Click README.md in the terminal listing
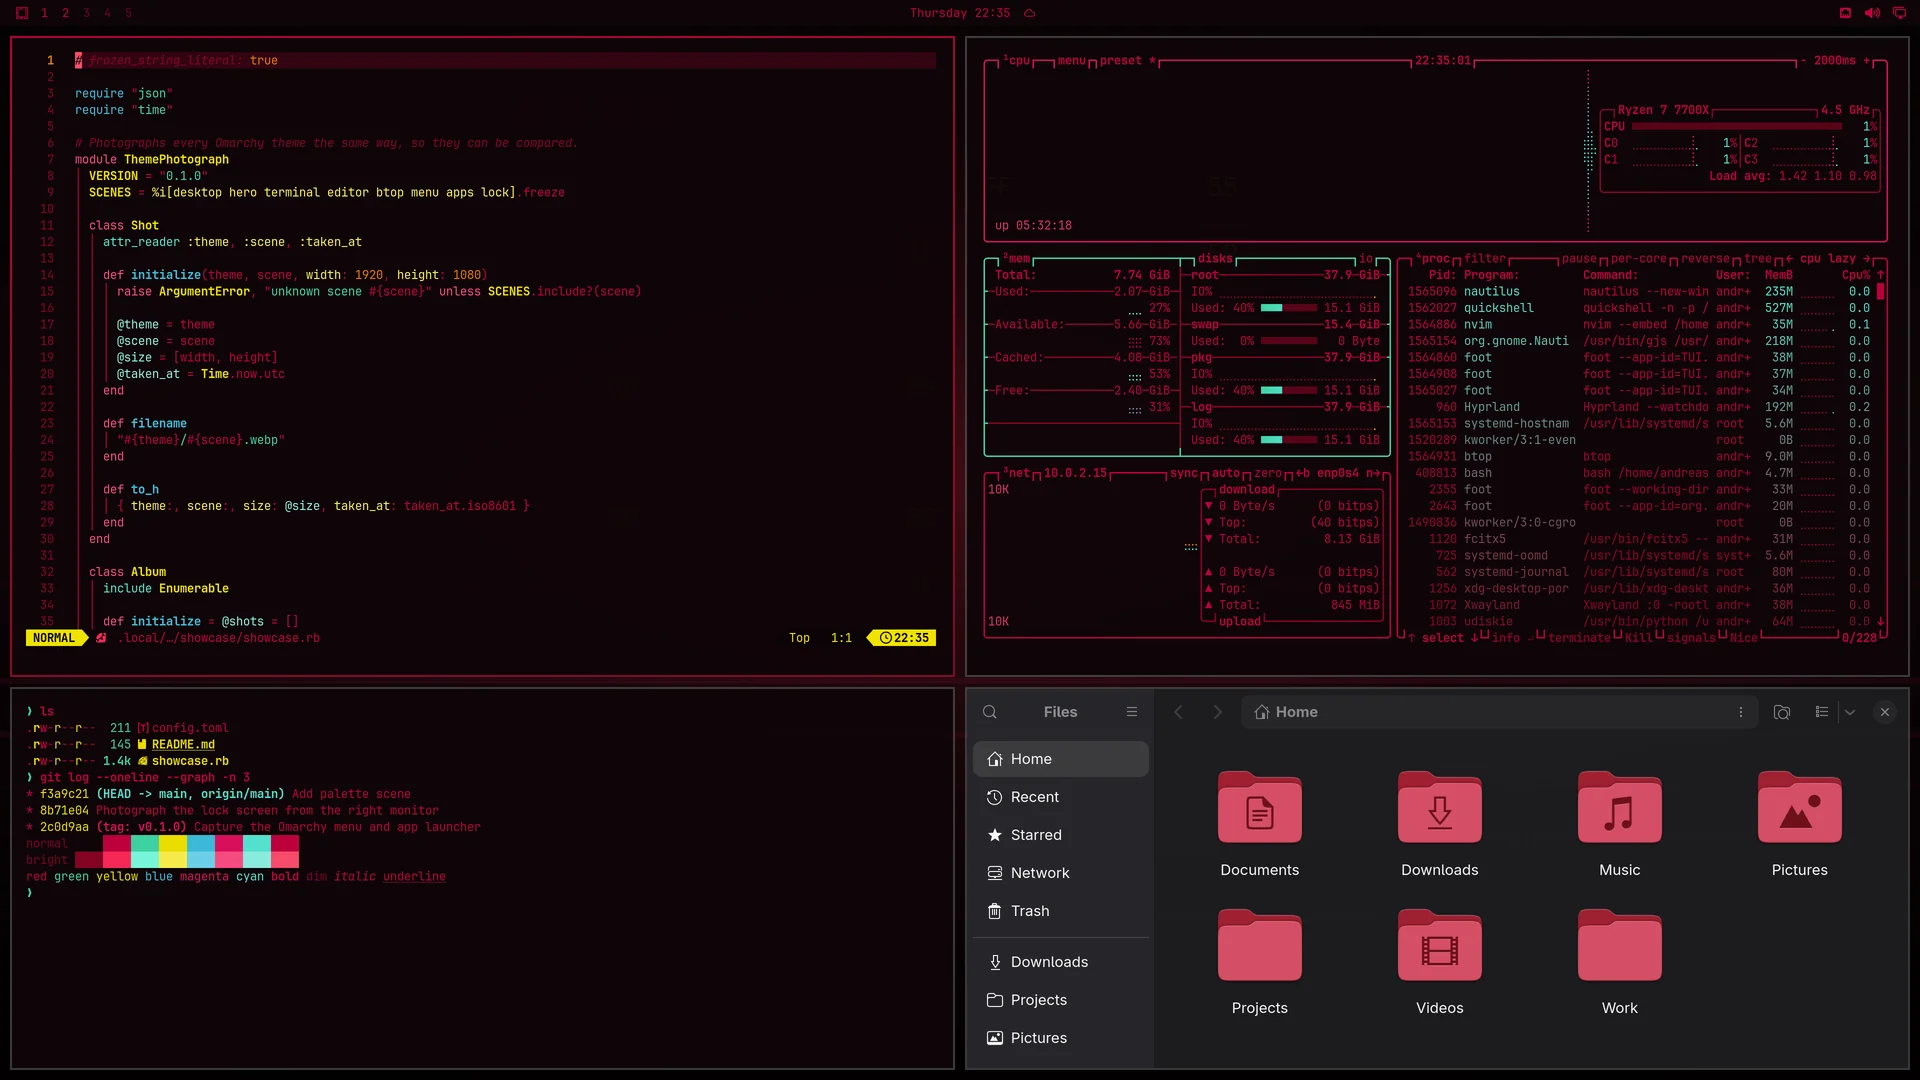This screenshot has height=1080, width=1920. [x=183, y=745]
